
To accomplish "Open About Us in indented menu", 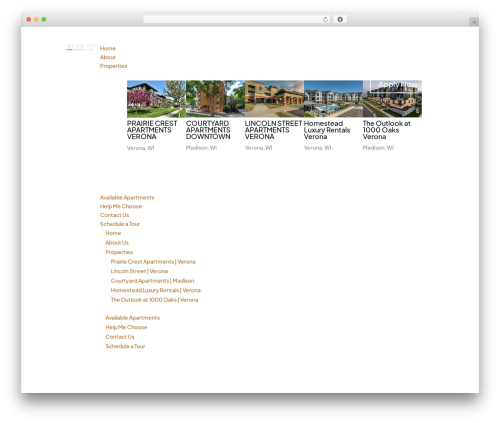I will point(117,243).
